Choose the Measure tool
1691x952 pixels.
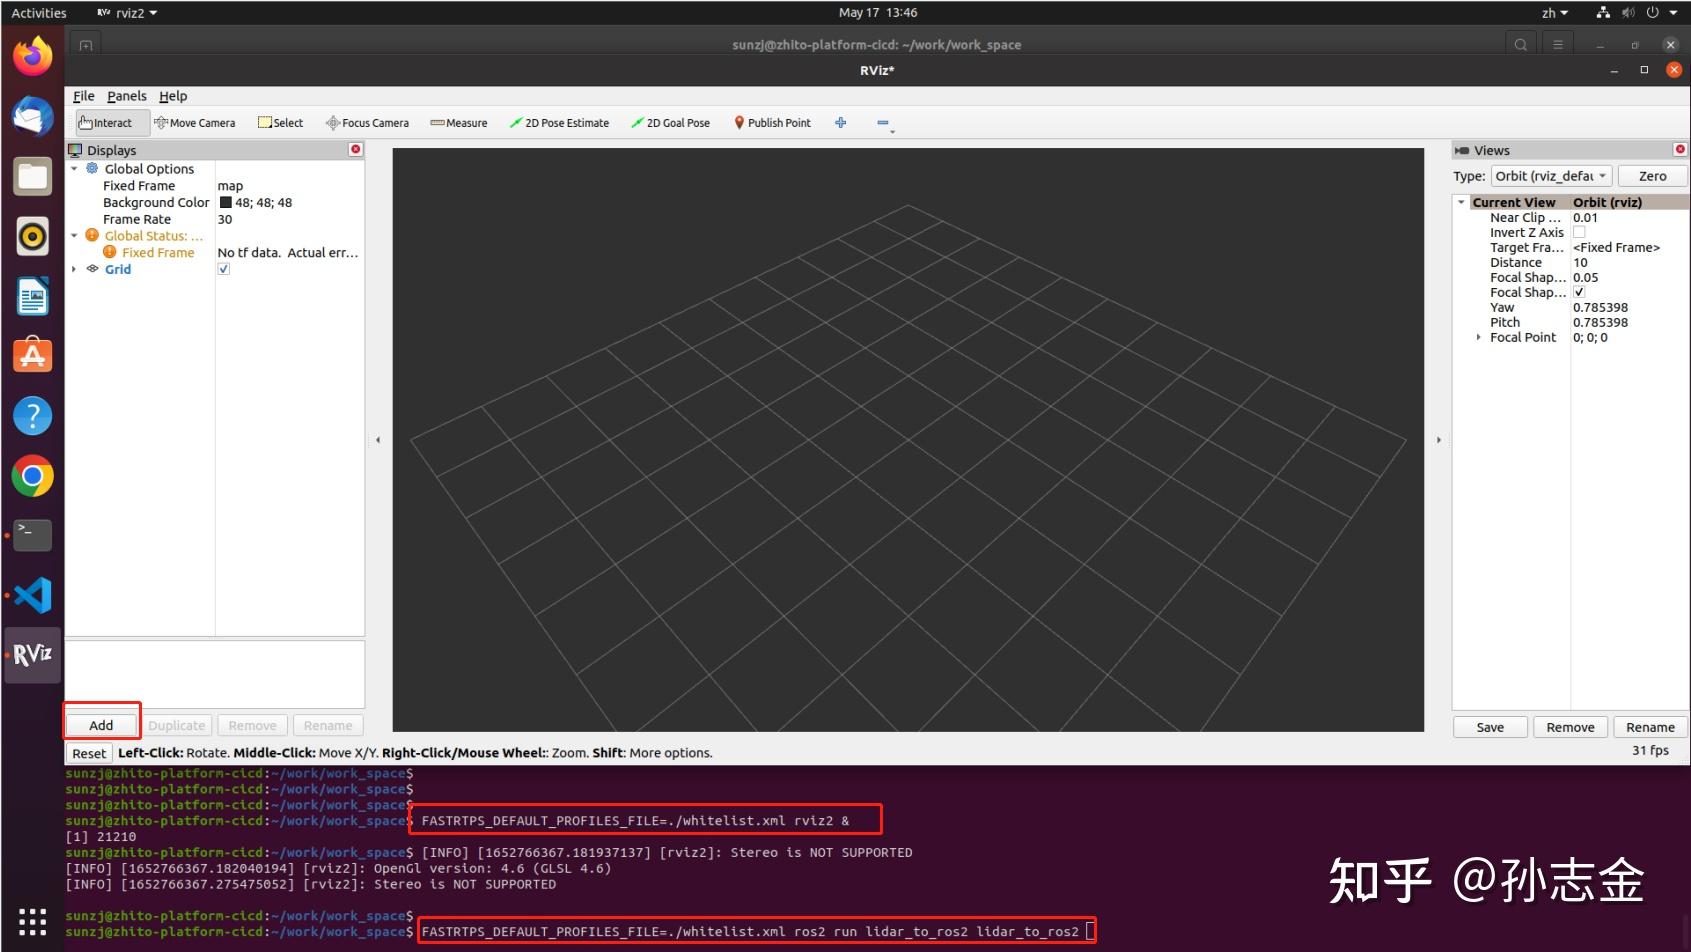click(x=459, y=123)
